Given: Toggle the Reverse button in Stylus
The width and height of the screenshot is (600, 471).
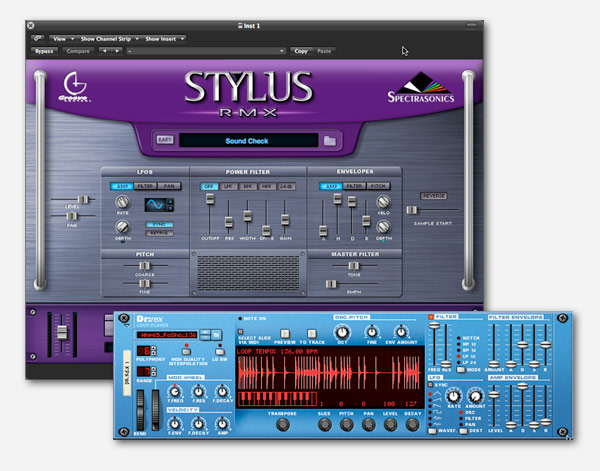Looking at the screenshot, I should coord(434,196).
